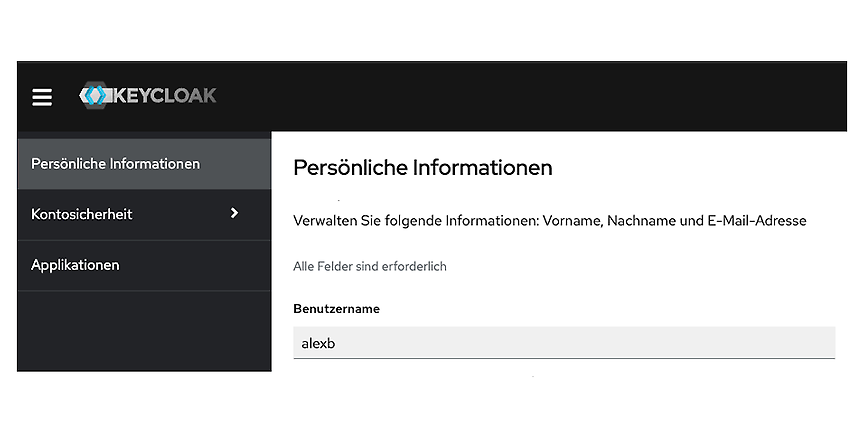Click empty sidebar area below Applikationen
The width and height of the screenshot is (850, 425).
(144, 331)
